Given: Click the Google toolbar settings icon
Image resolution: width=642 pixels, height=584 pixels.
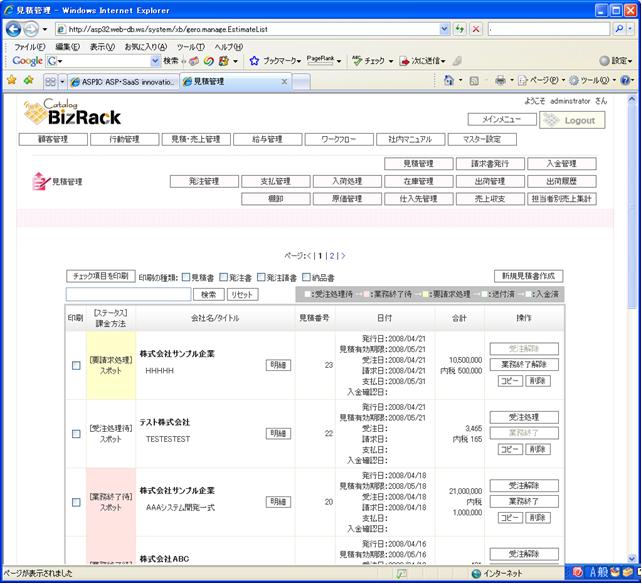Looking at the screenshot, I should 604,61.
